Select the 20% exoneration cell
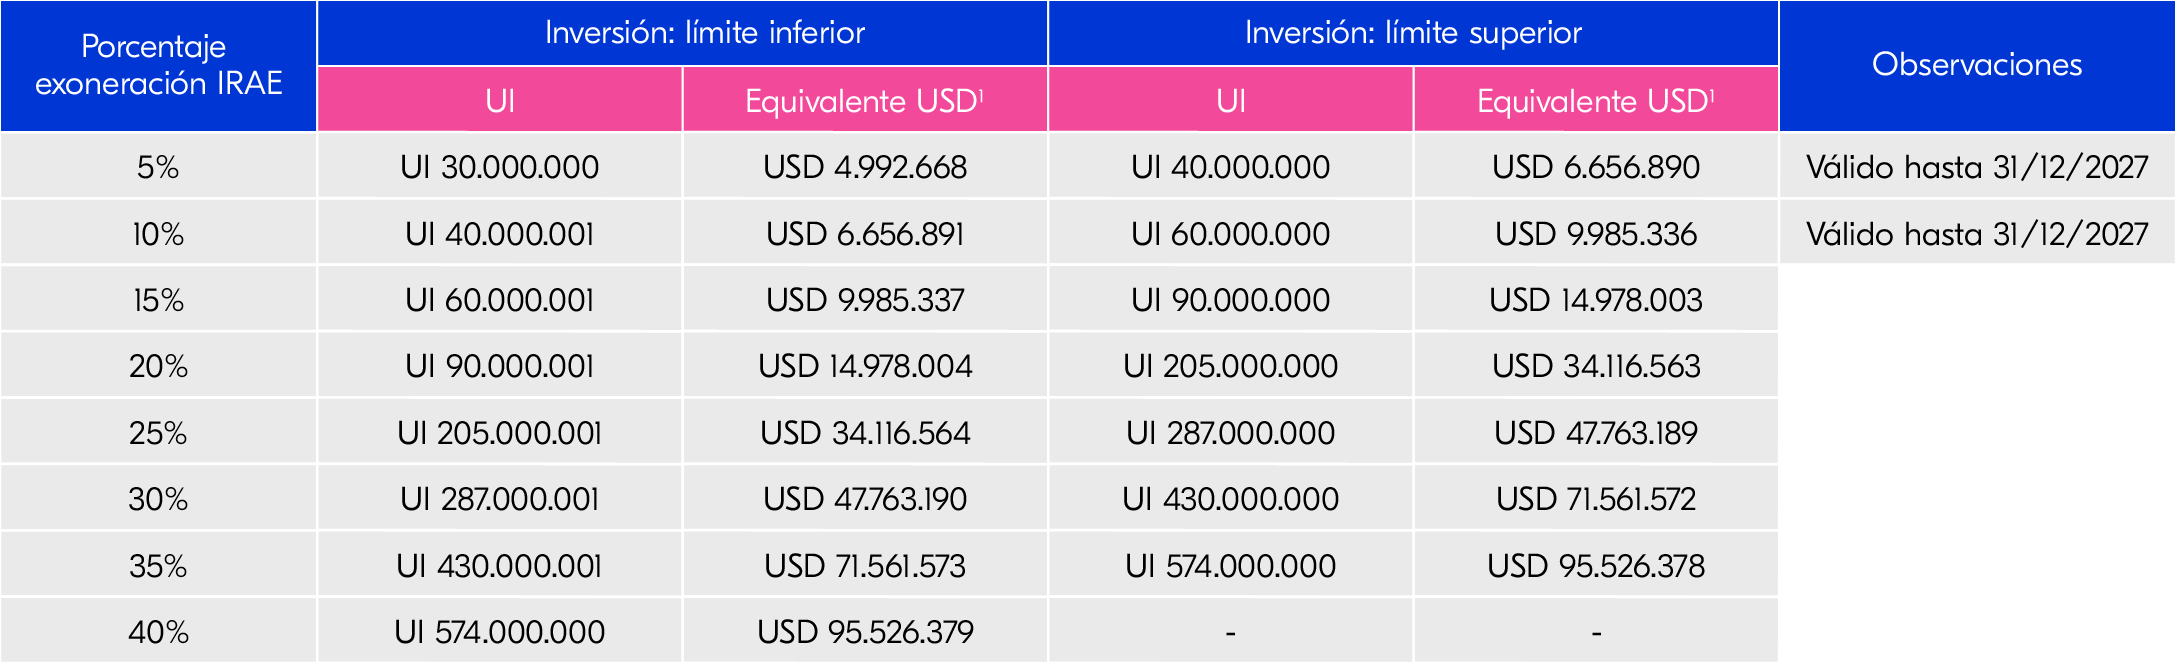Image resolution: width=2176 pixels, height=663 pixels. click(x=158, y=366)
